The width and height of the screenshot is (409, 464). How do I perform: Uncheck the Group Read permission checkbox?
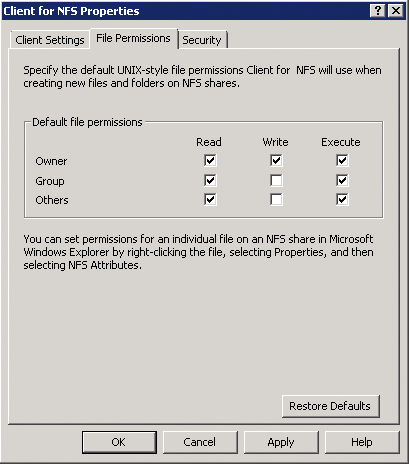(x=210, y=180)
